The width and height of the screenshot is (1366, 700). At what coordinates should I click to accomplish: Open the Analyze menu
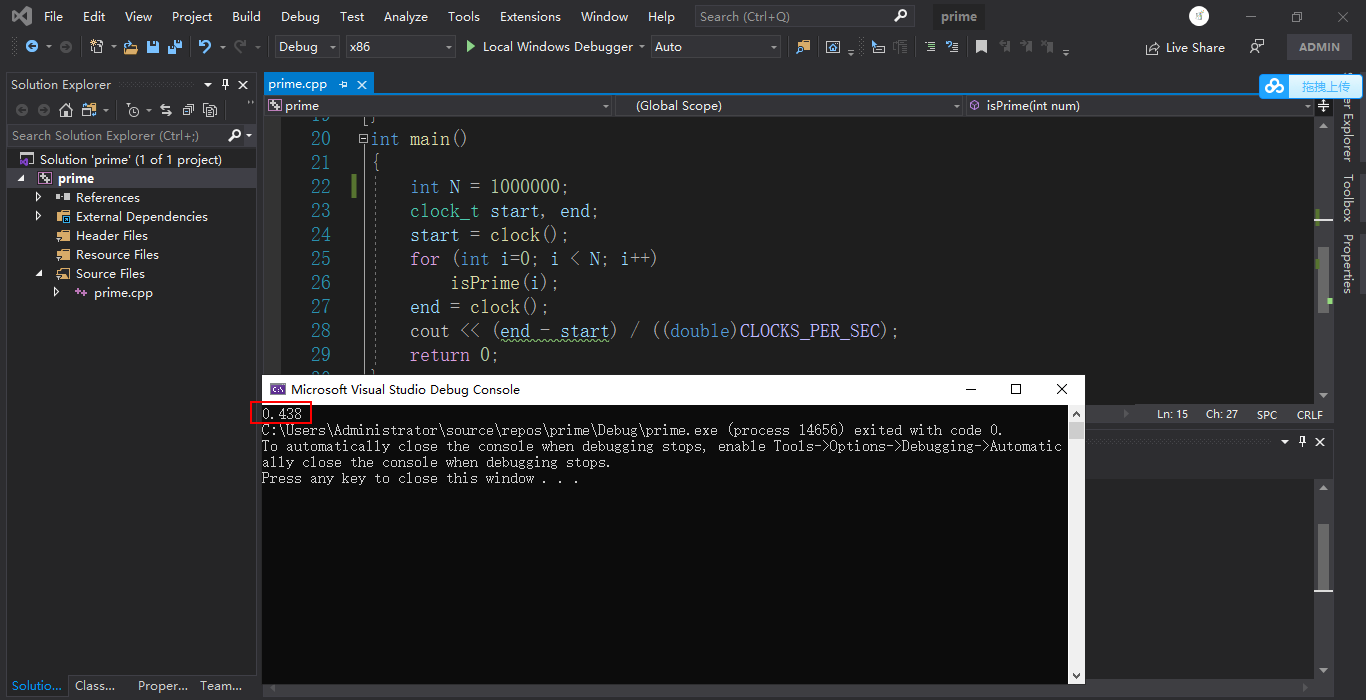pos(406,16)
